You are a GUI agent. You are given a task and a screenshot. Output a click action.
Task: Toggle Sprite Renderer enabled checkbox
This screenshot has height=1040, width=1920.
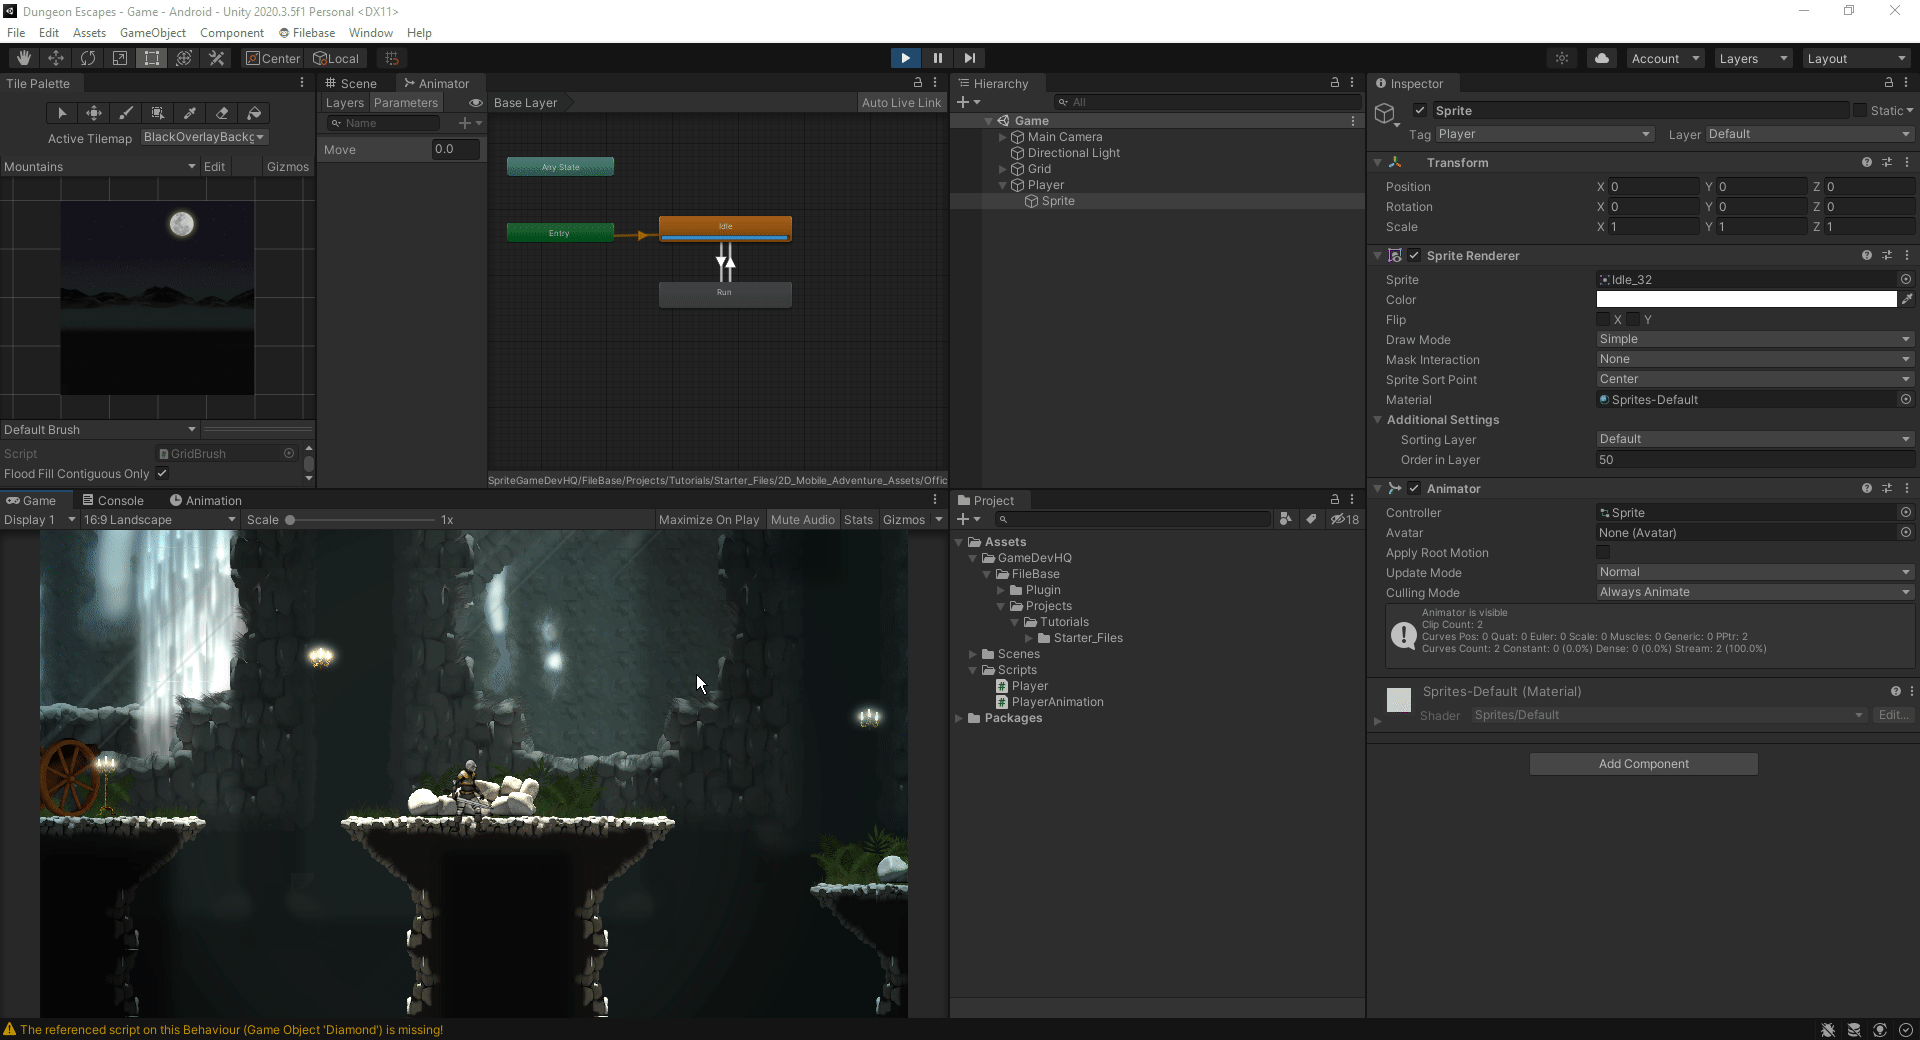pyautogui.click(x=1414, y=255)
